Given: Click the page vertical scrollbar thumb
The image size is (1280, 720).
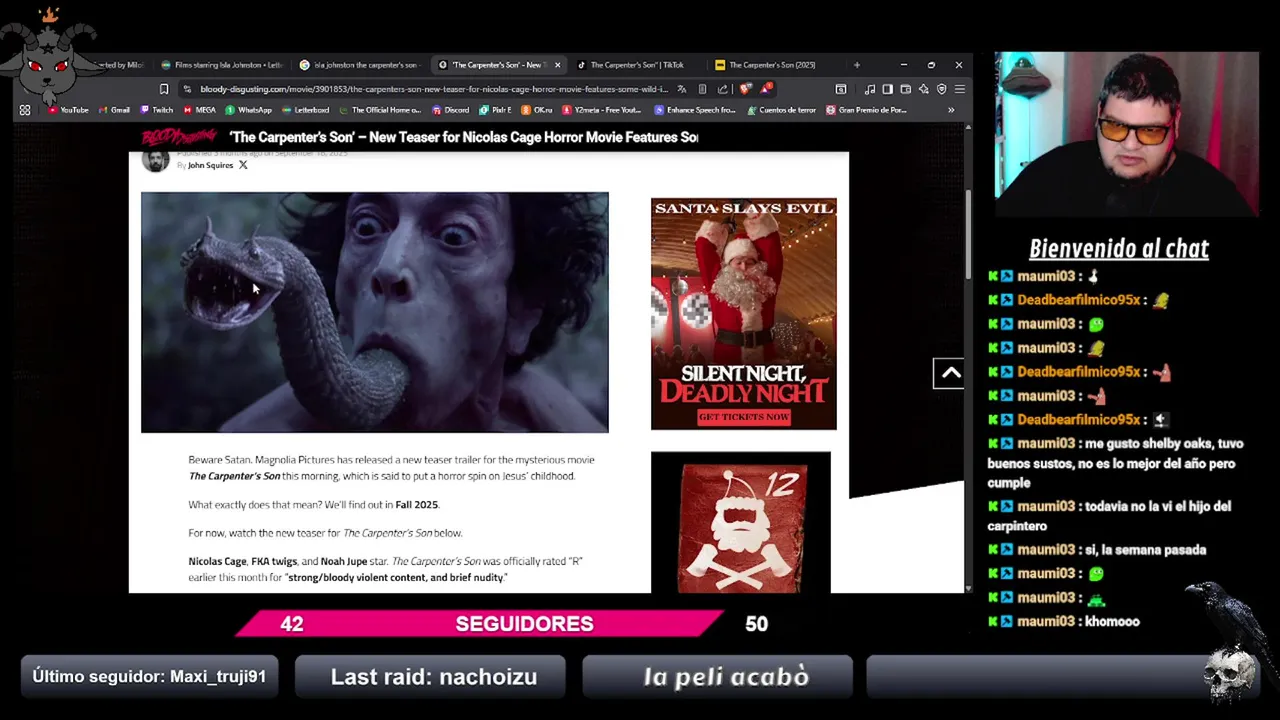Looking at the screenshot, I should [x=967, y=235].
